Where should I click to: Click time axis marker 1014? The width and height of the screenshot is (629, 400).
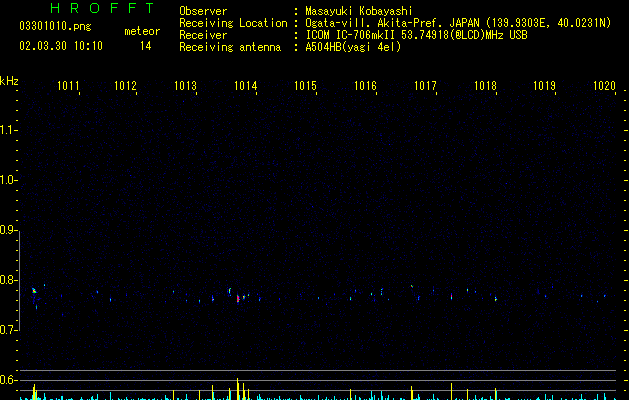pos(246,85)
